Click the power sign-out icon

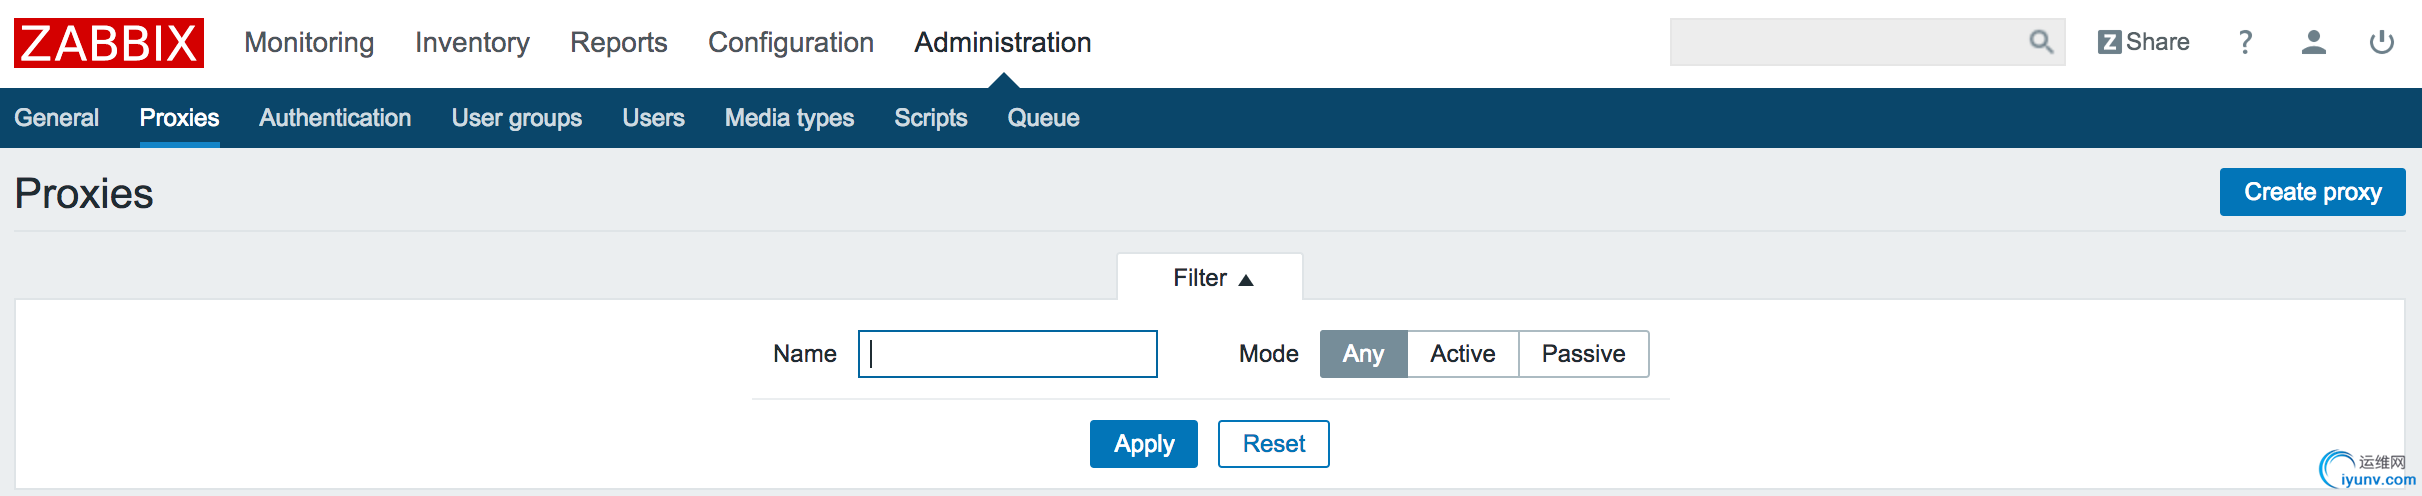tap(2382, 42)
